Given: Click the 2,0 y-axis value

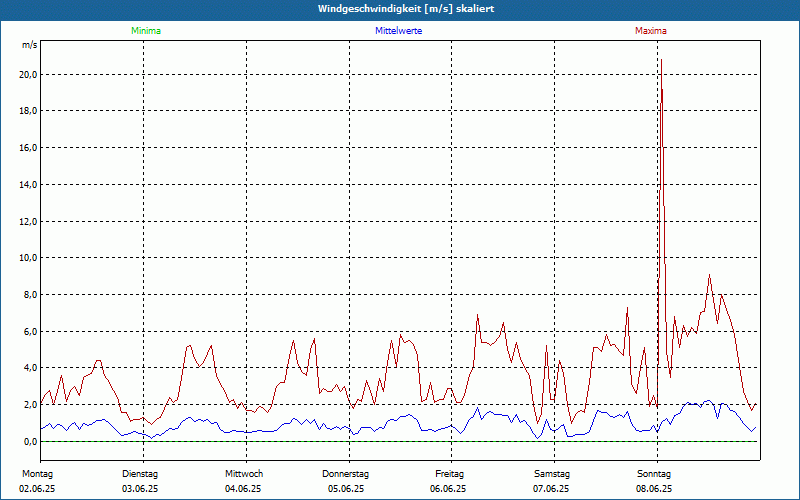Looking at the screenshot, I should point(30,405).
